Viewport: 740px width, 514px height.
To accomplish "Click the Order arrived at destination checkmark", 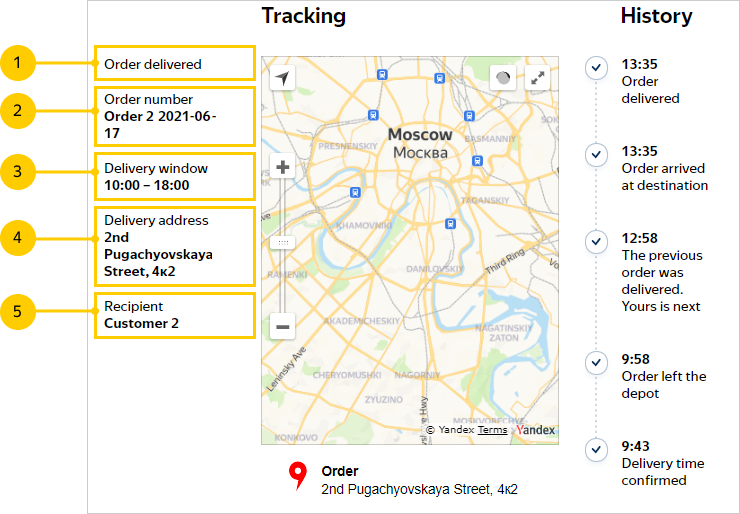I will click(596, 155).
